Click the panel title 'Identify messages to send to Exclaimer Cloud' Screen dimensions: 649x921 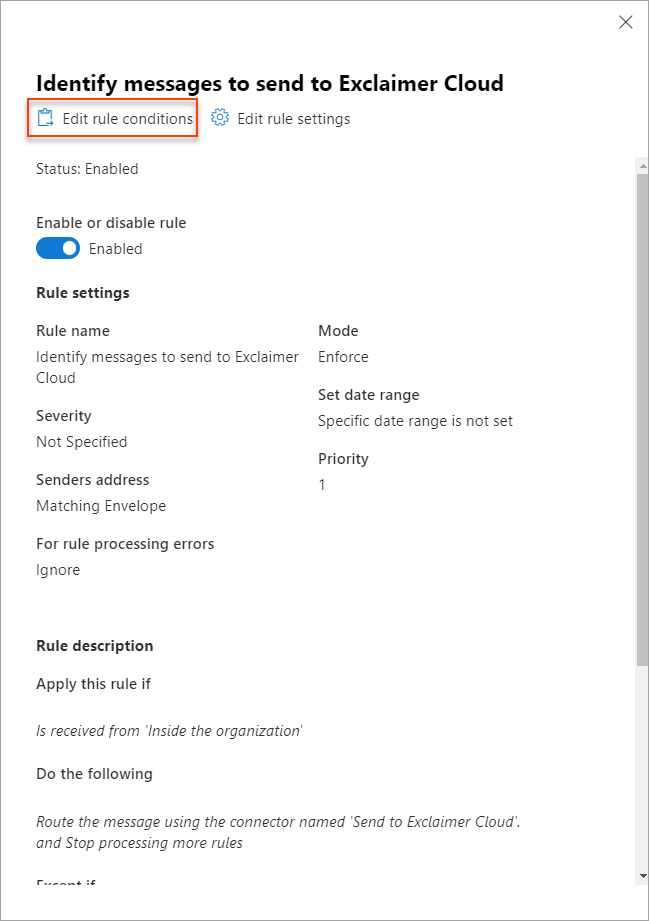(x=270, y=83)
